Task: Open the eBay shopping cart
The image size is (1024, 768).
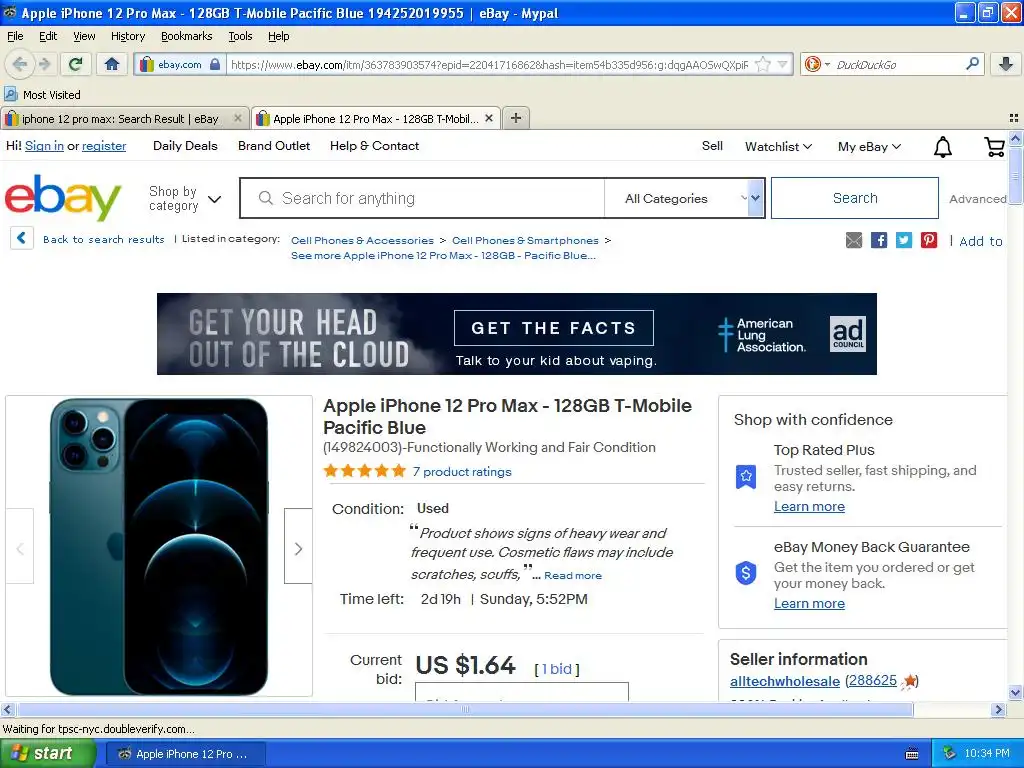Action: click(x=994, y=147)
